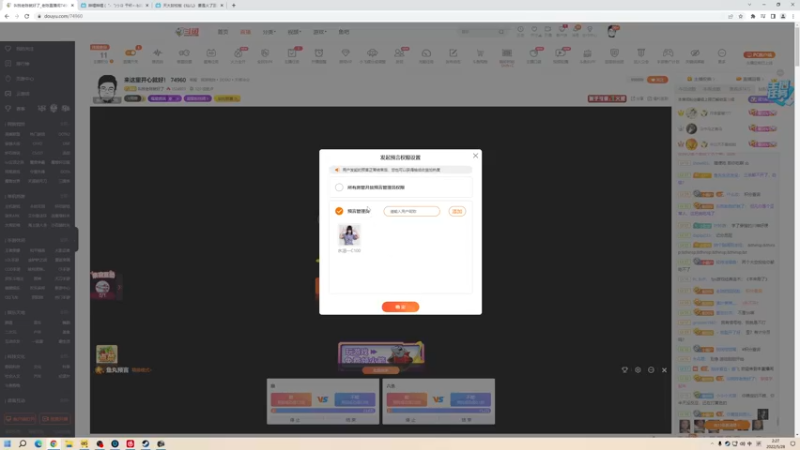Open the diamond icon in streamer toolbar
The height and width of the screenshot is (450, 800).
pyautogui.click(x=345, y=53)
